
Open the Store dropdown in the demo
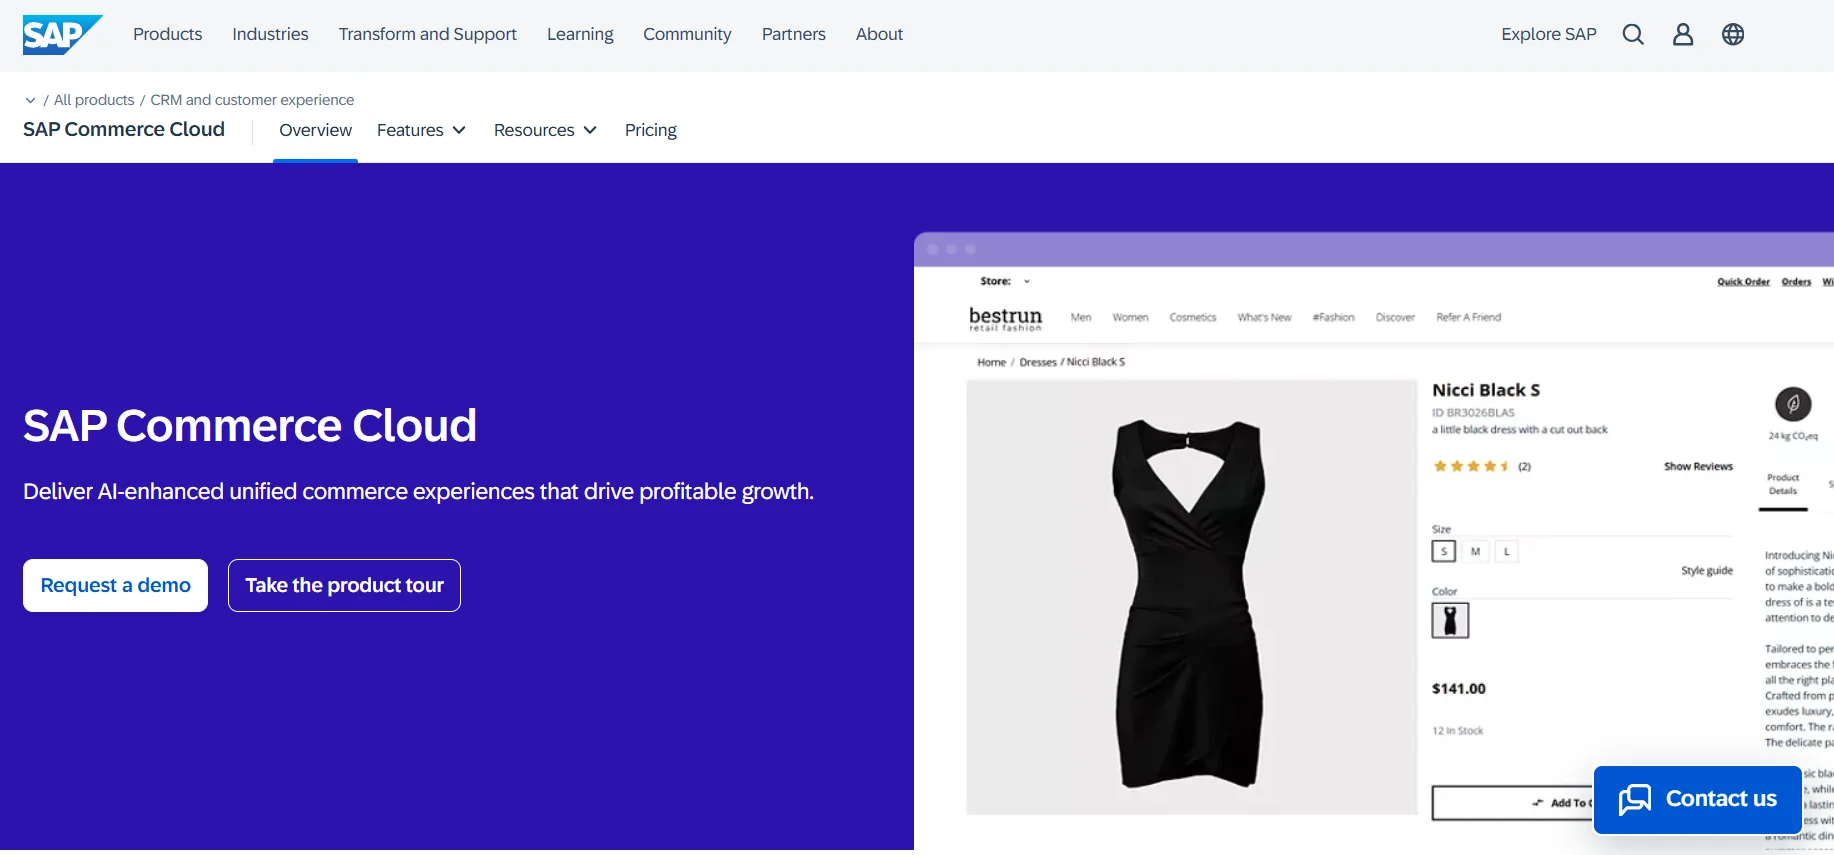point(1005,281)
